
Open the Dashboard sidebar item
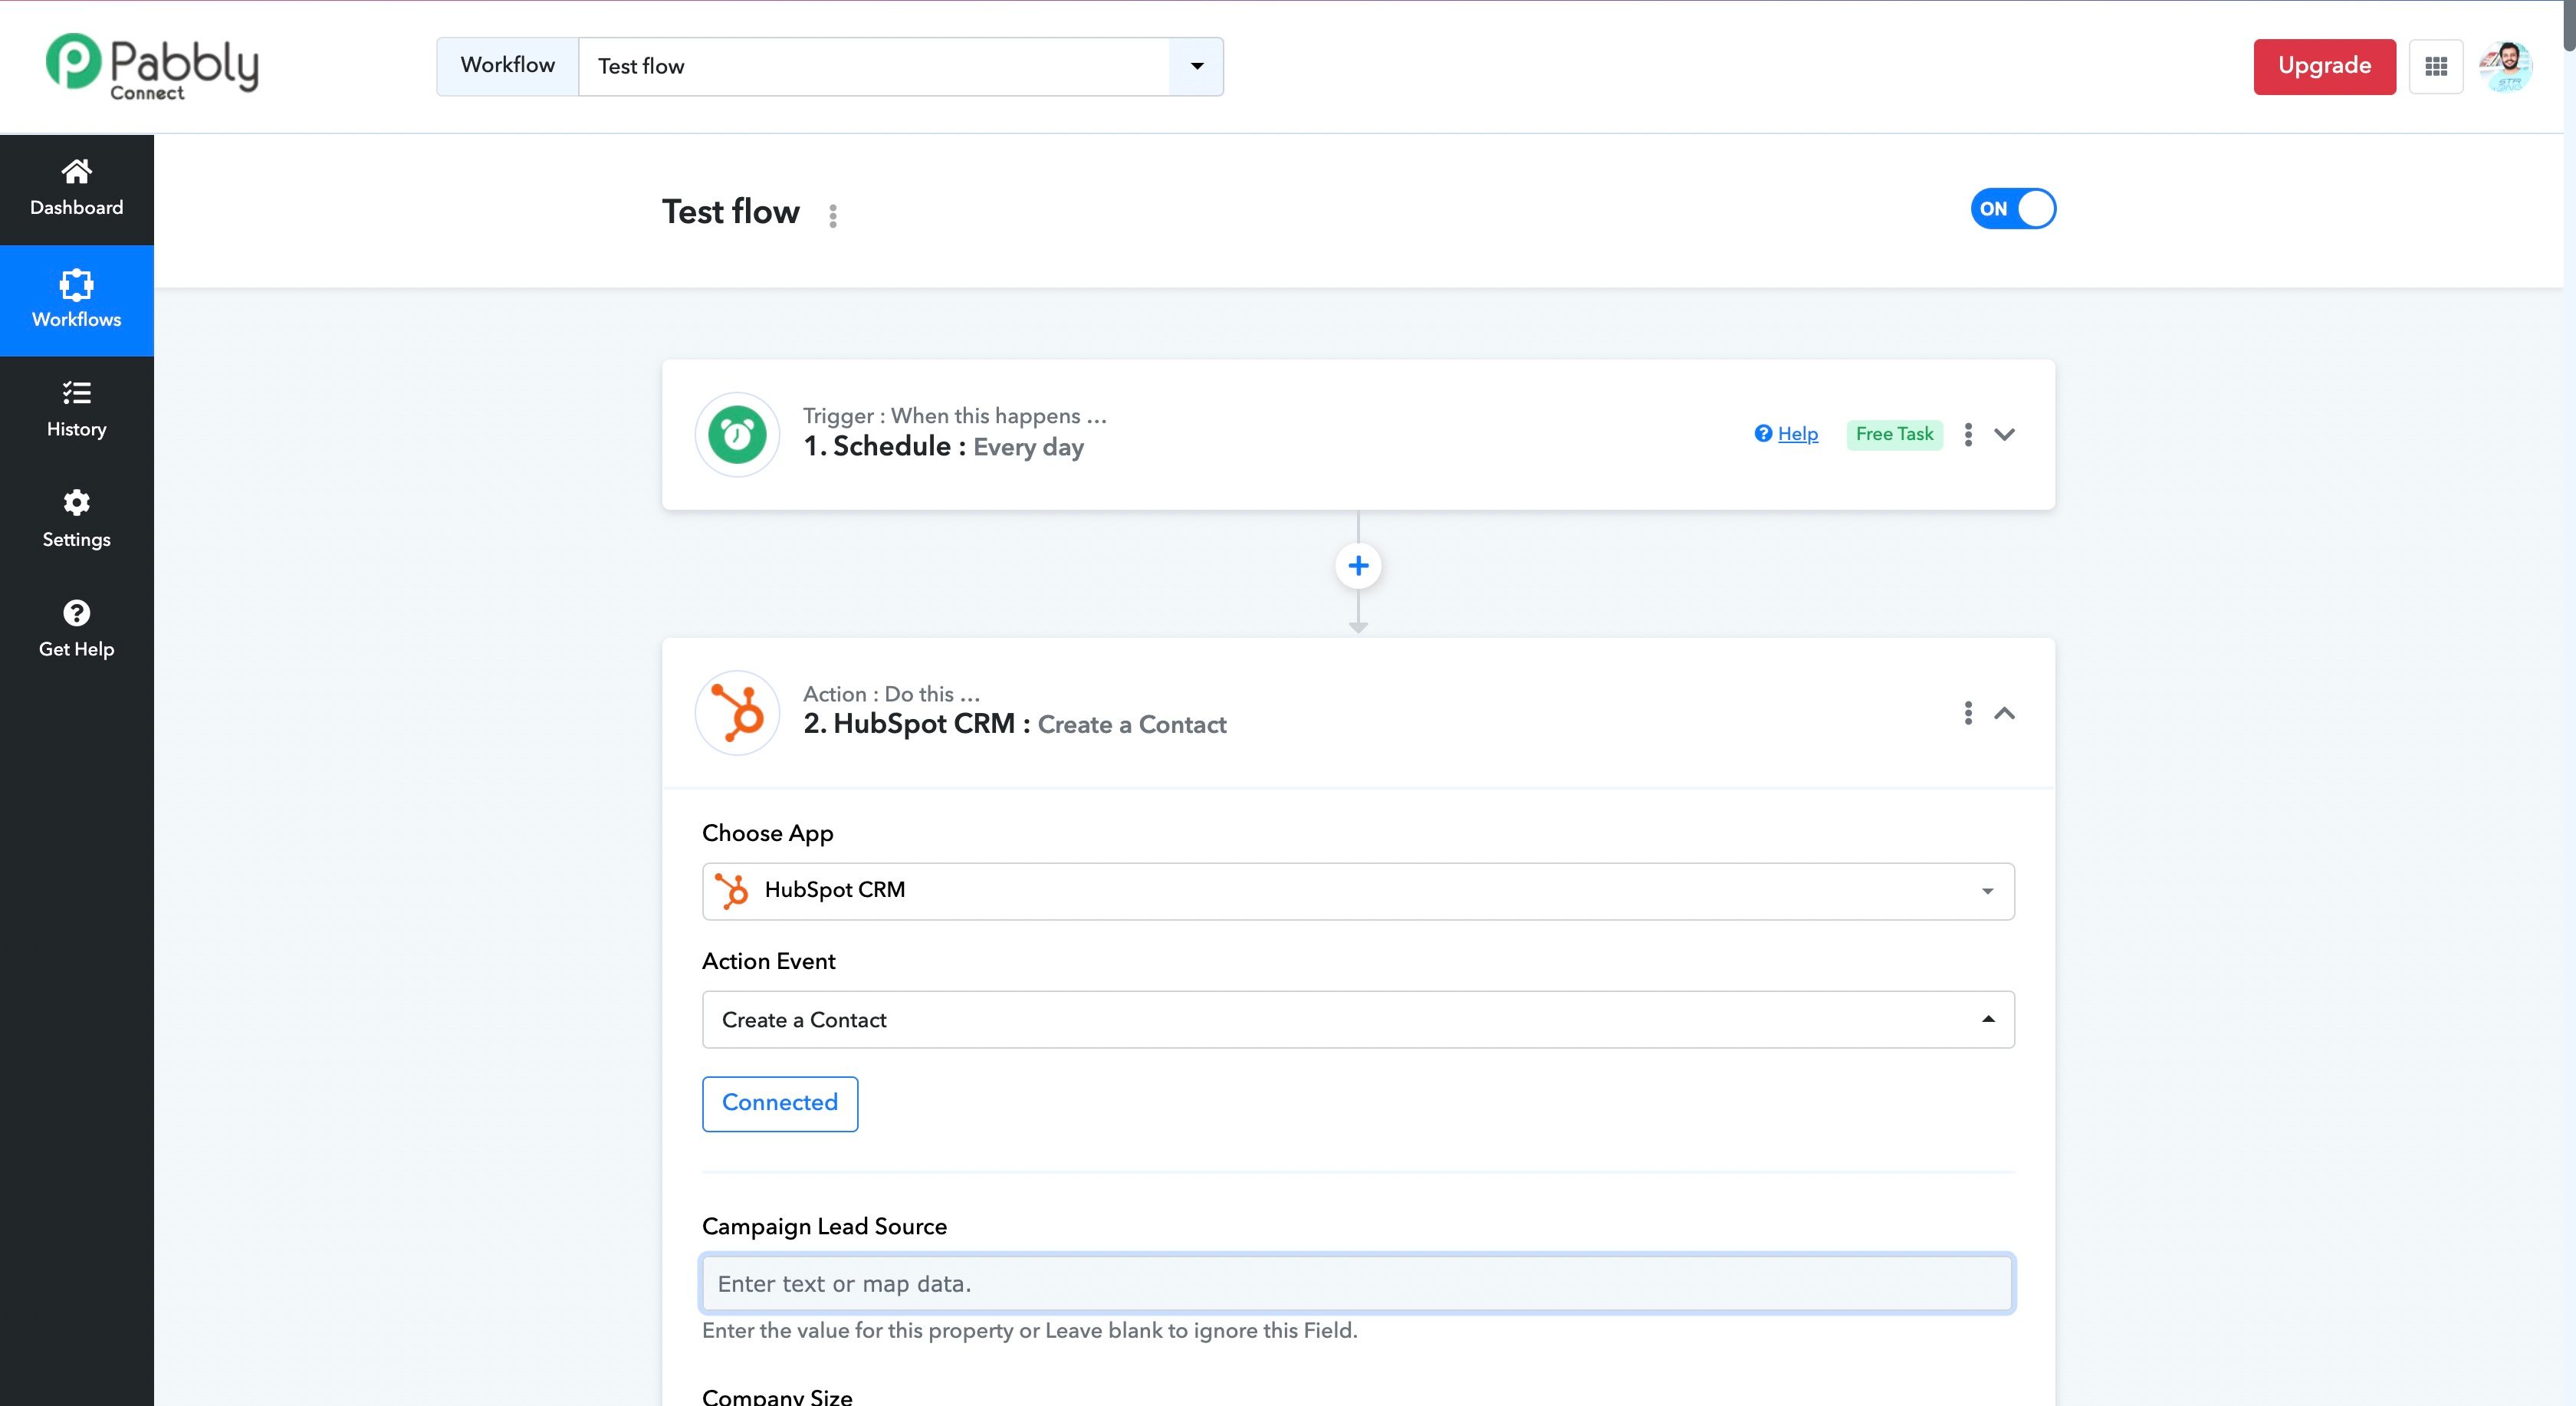click(77, 189)
